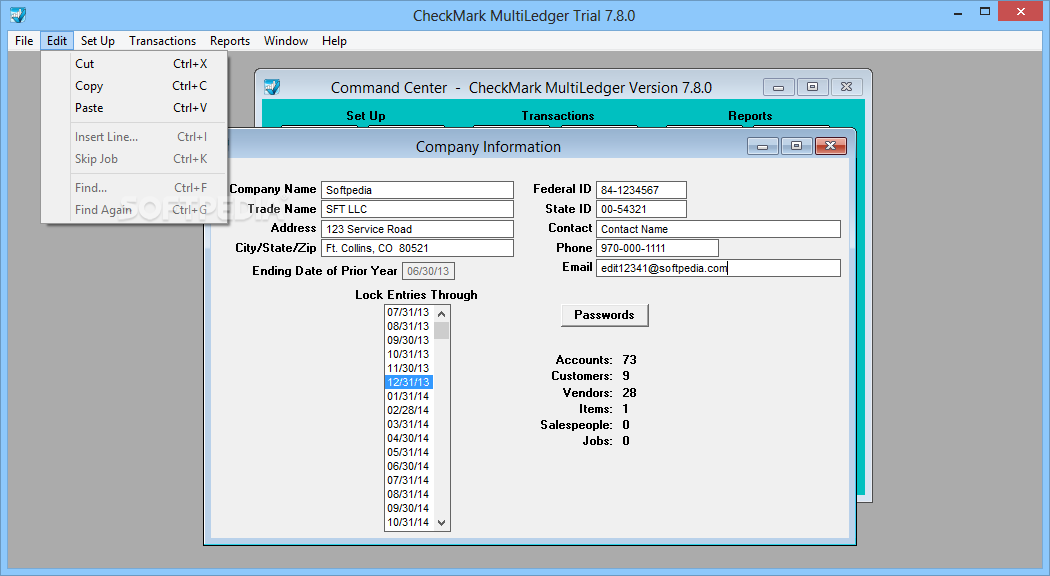The image size is (1050, 576).
Task: Open the Transactions menu
Action: pos(163,41)
